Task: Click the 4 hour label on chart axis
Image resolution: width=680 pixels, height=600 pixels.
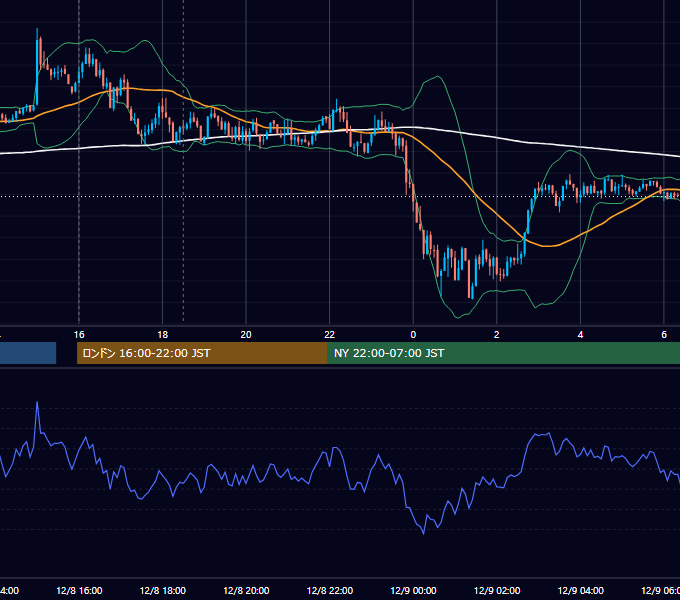Action: 580,335
